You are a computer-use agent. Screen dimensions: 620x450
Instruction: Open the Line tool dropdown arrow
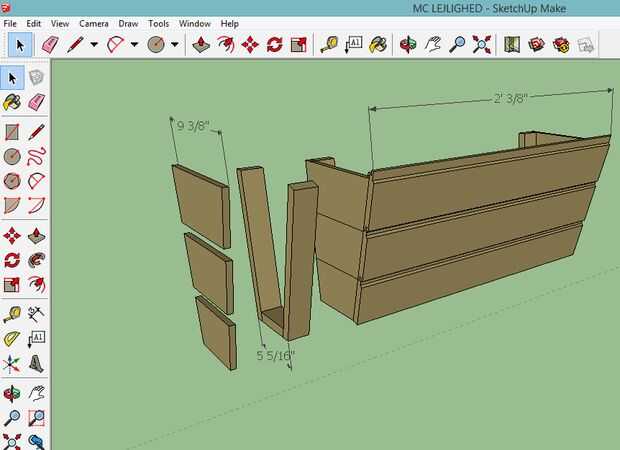(x=94, y=45)
